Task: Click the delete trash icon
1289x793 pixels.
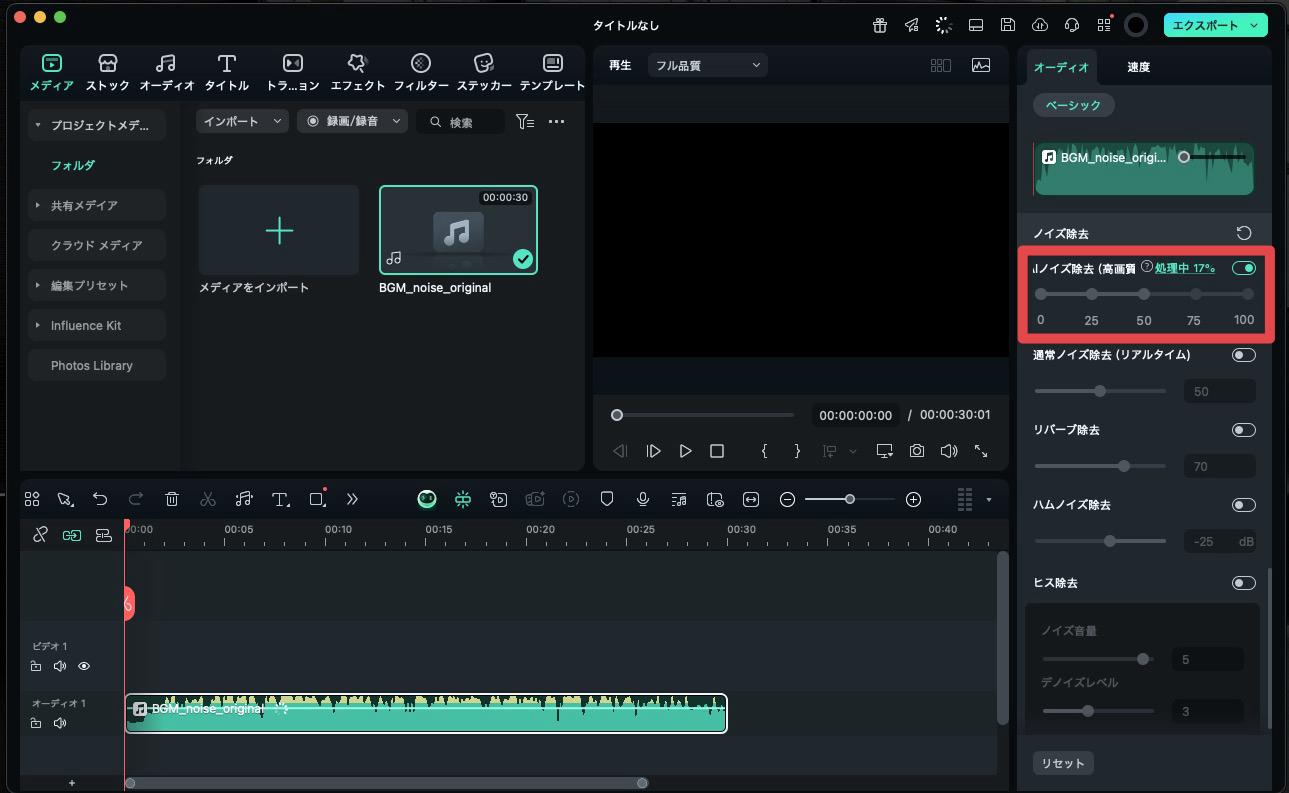Action: point(172,499)
